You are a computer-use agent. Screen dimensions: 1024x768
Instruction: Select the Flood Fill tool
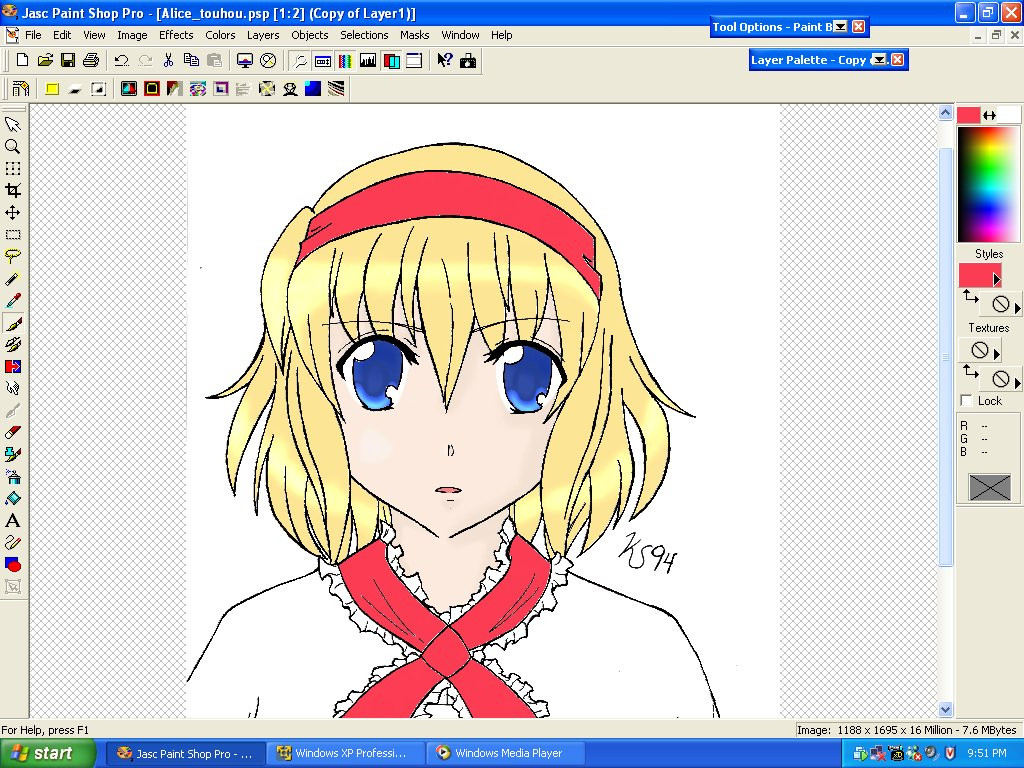12,498
